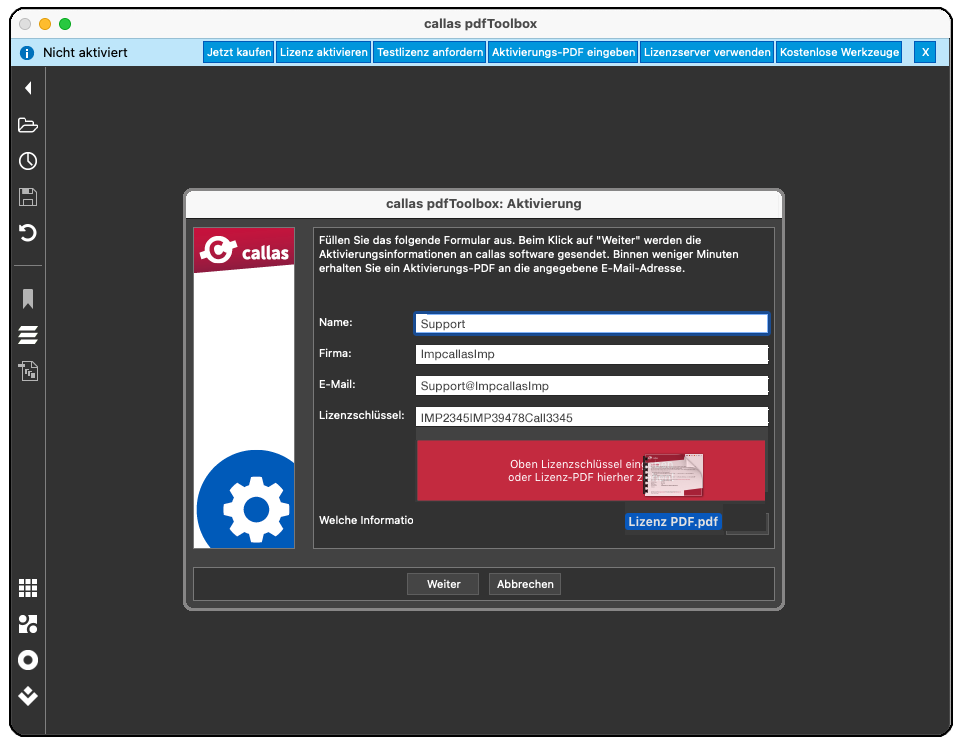Click the shapes icon in bottom sidebar
Image resolution: width=958 pixels, height=744 pixels.
(x=28, y=624)
